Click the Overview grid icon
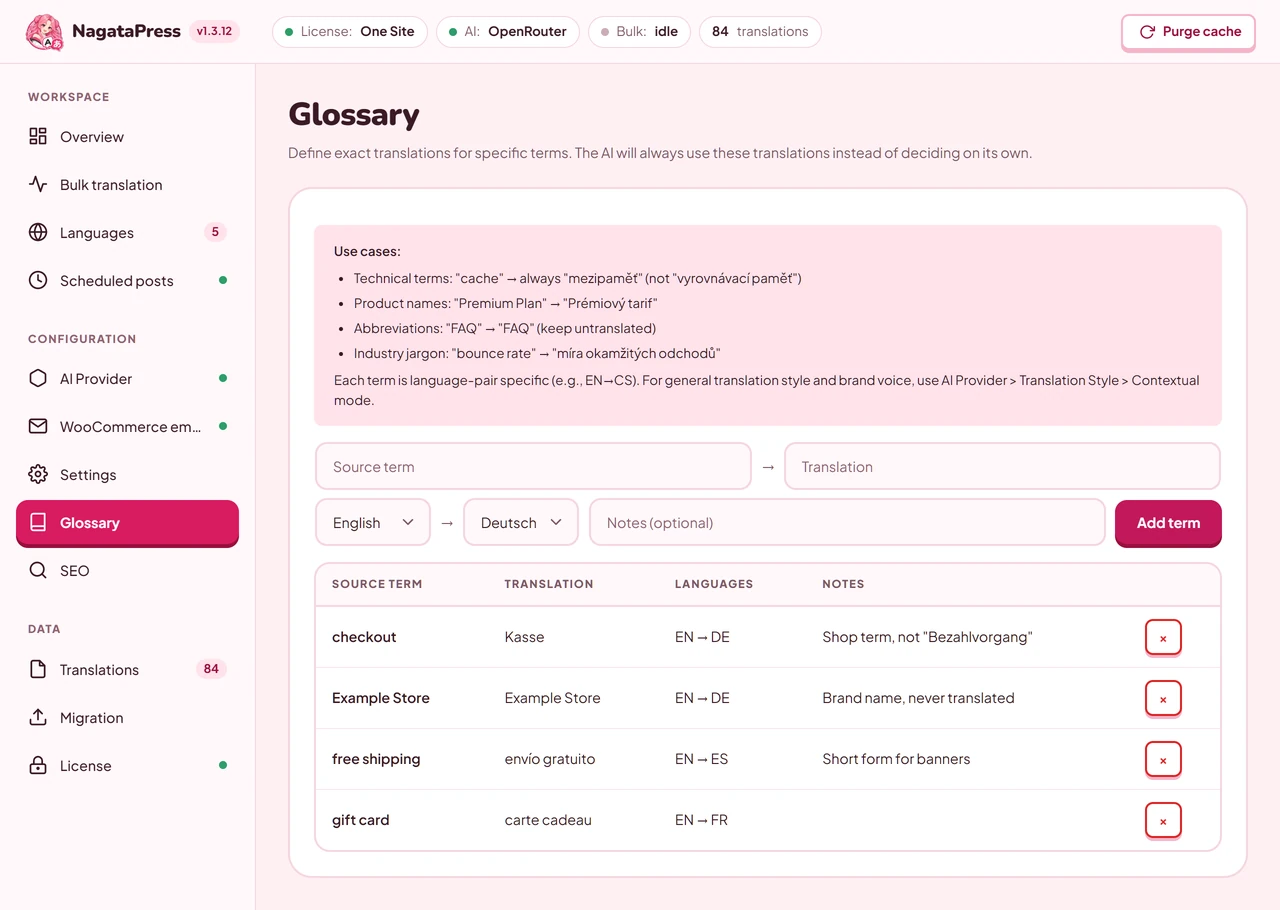This screenshot has height=910, width=1280. pyautogui.click(x=38, y=137)
